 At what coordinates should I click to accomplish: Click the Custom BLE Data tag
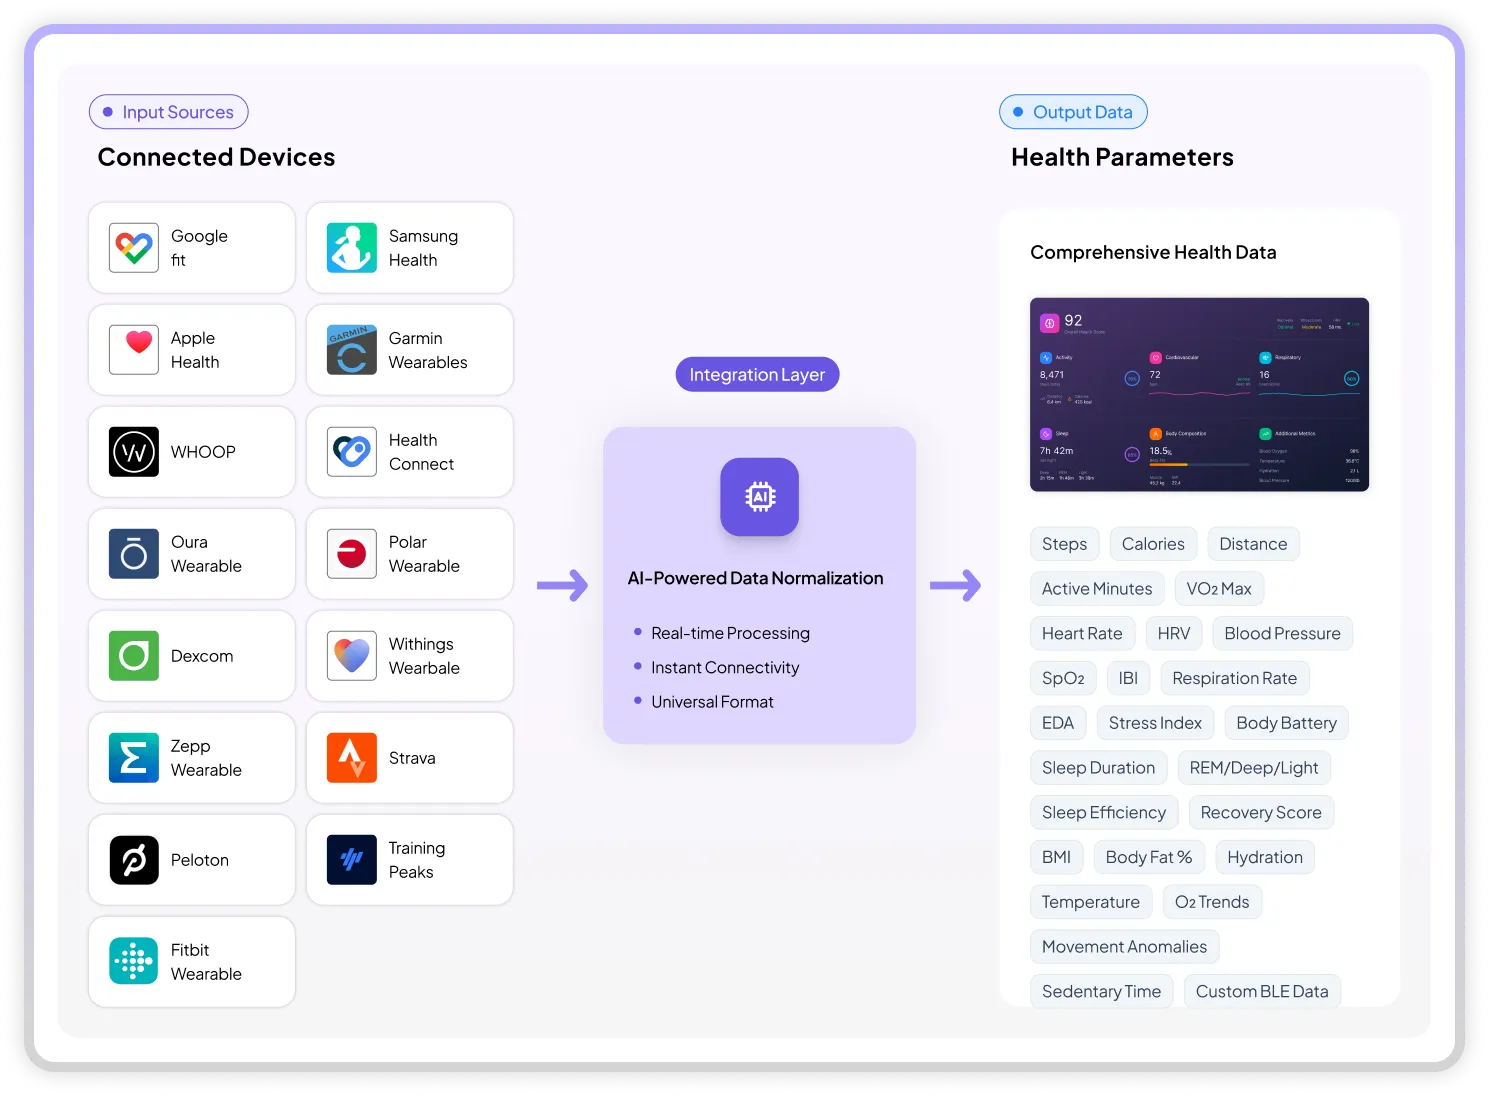(1261, 992)
